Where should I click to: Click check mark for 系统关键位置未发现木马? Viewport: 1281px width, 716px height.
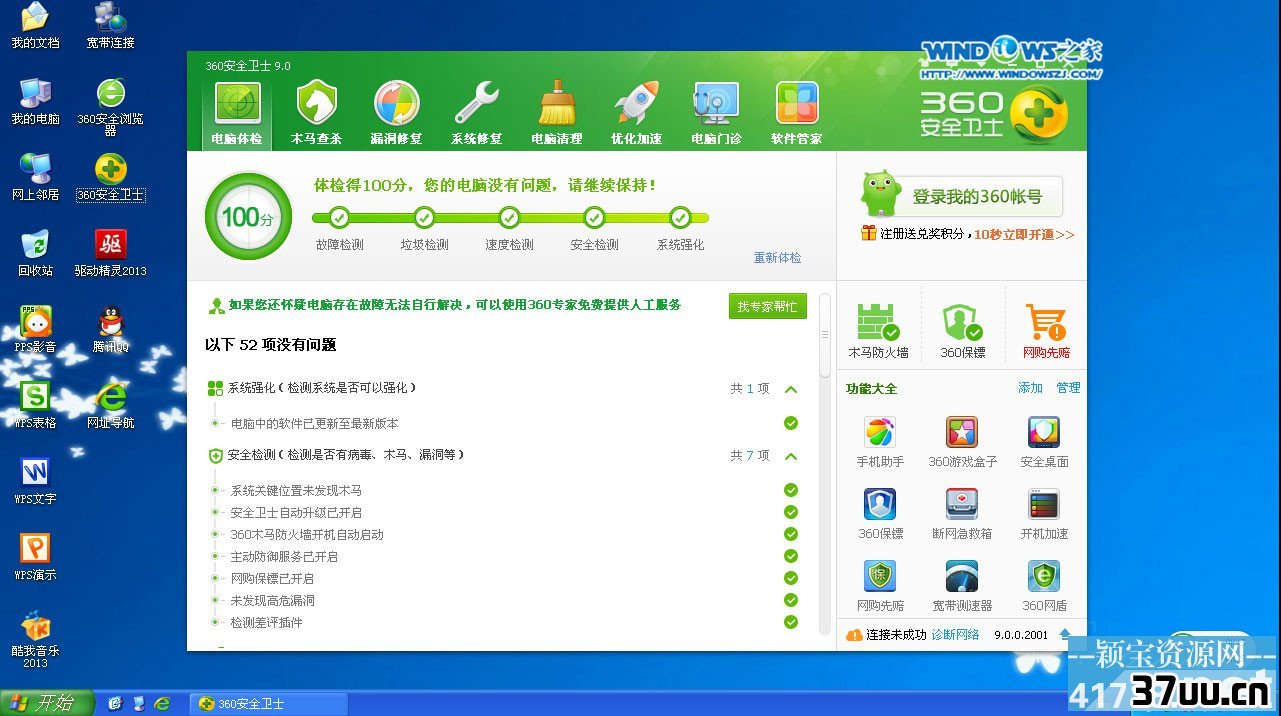click(x=791, y=490)
